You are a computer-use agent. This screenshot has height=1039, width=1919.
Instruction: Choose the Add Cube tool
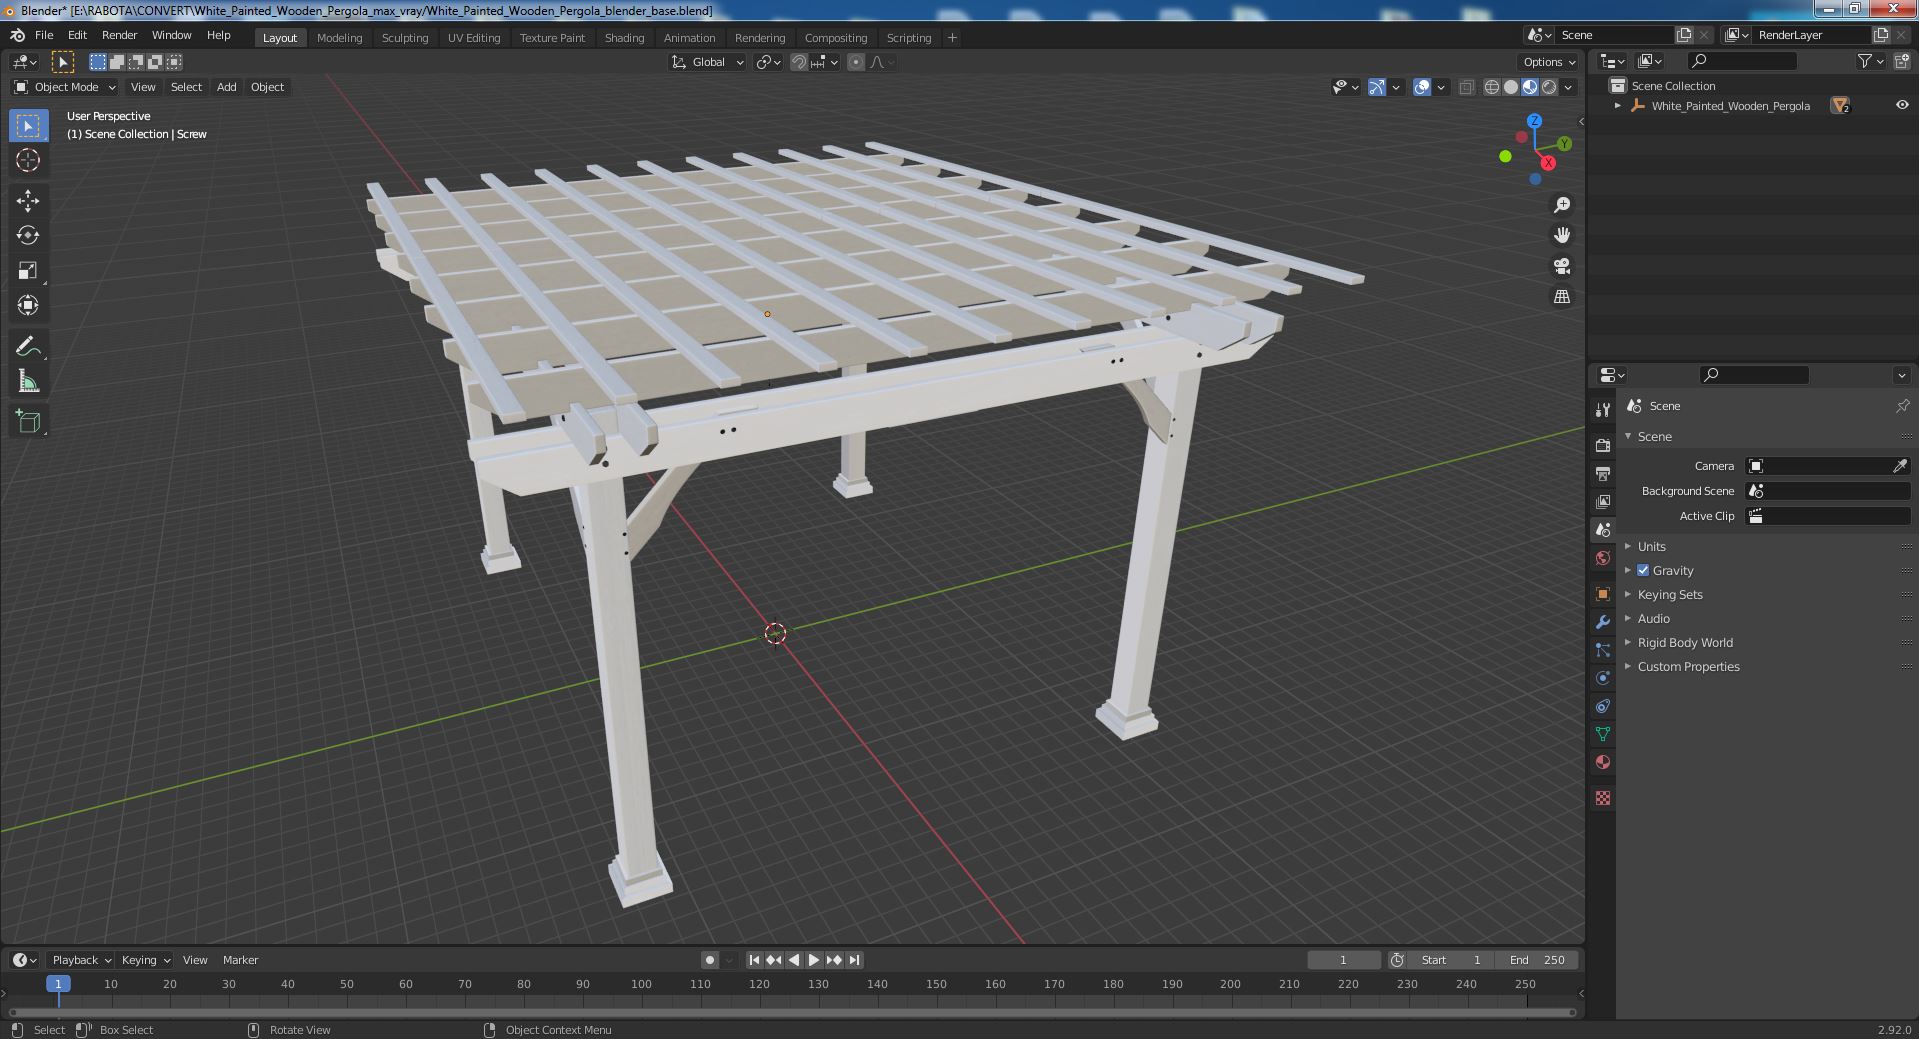(28, 421)
